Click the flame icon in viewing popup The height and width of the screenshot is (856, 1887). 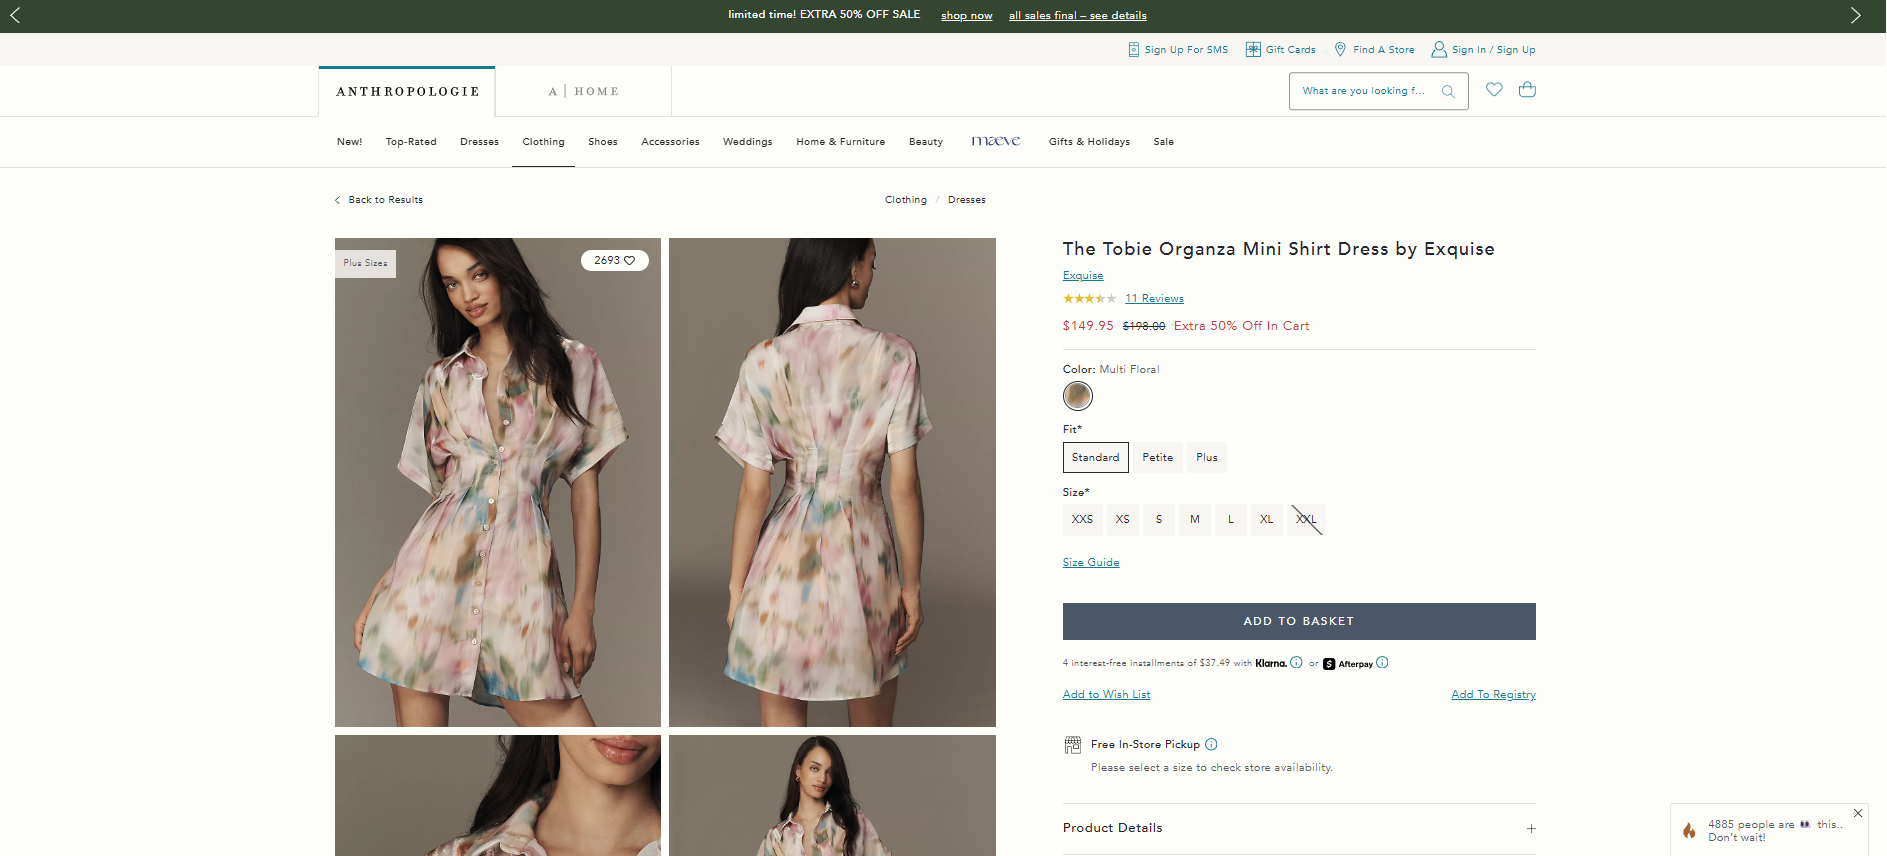[x=1689, y=830]
